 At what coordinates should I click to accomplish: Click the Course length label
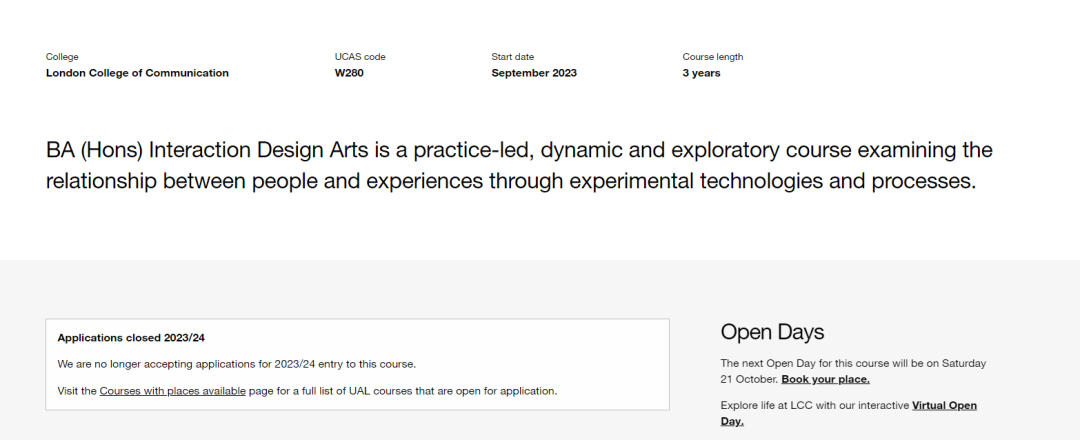(713, 57)
